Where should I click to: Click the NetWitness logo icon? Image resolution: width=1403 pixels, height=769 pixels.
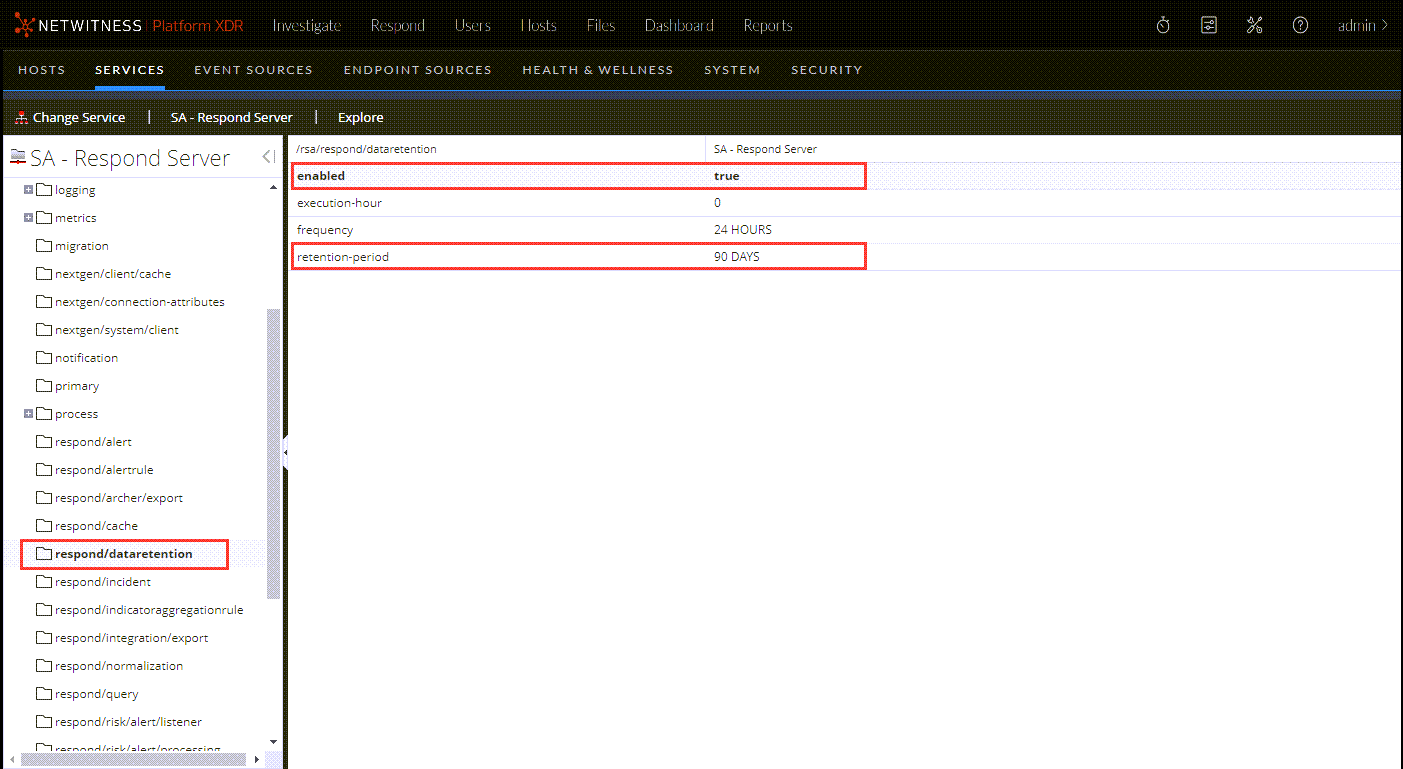point(25,25)
